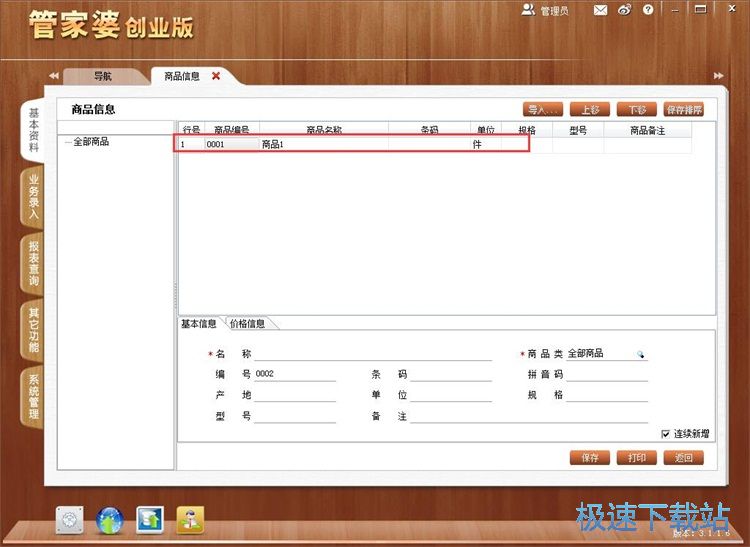Open help via the question mark icon

pyautogui.click(x=649, y=10)
